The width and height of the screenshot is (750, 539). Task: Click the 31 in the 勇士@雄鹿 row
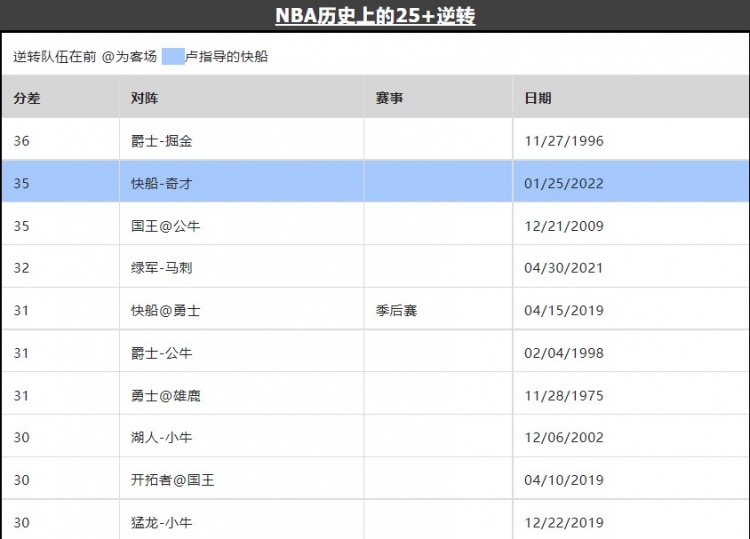pyautogui.click(x=22, y=396)
